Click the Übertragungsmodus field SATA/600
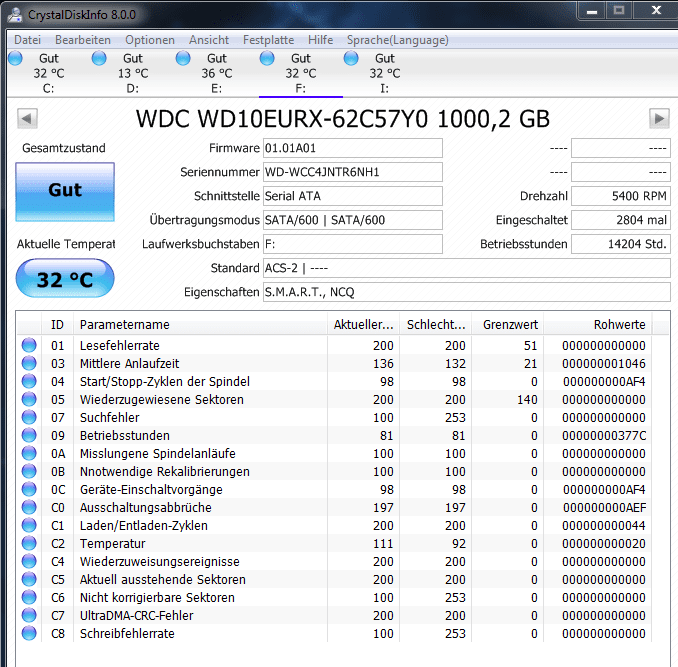678x667 pixels. [x=353, y=220]
